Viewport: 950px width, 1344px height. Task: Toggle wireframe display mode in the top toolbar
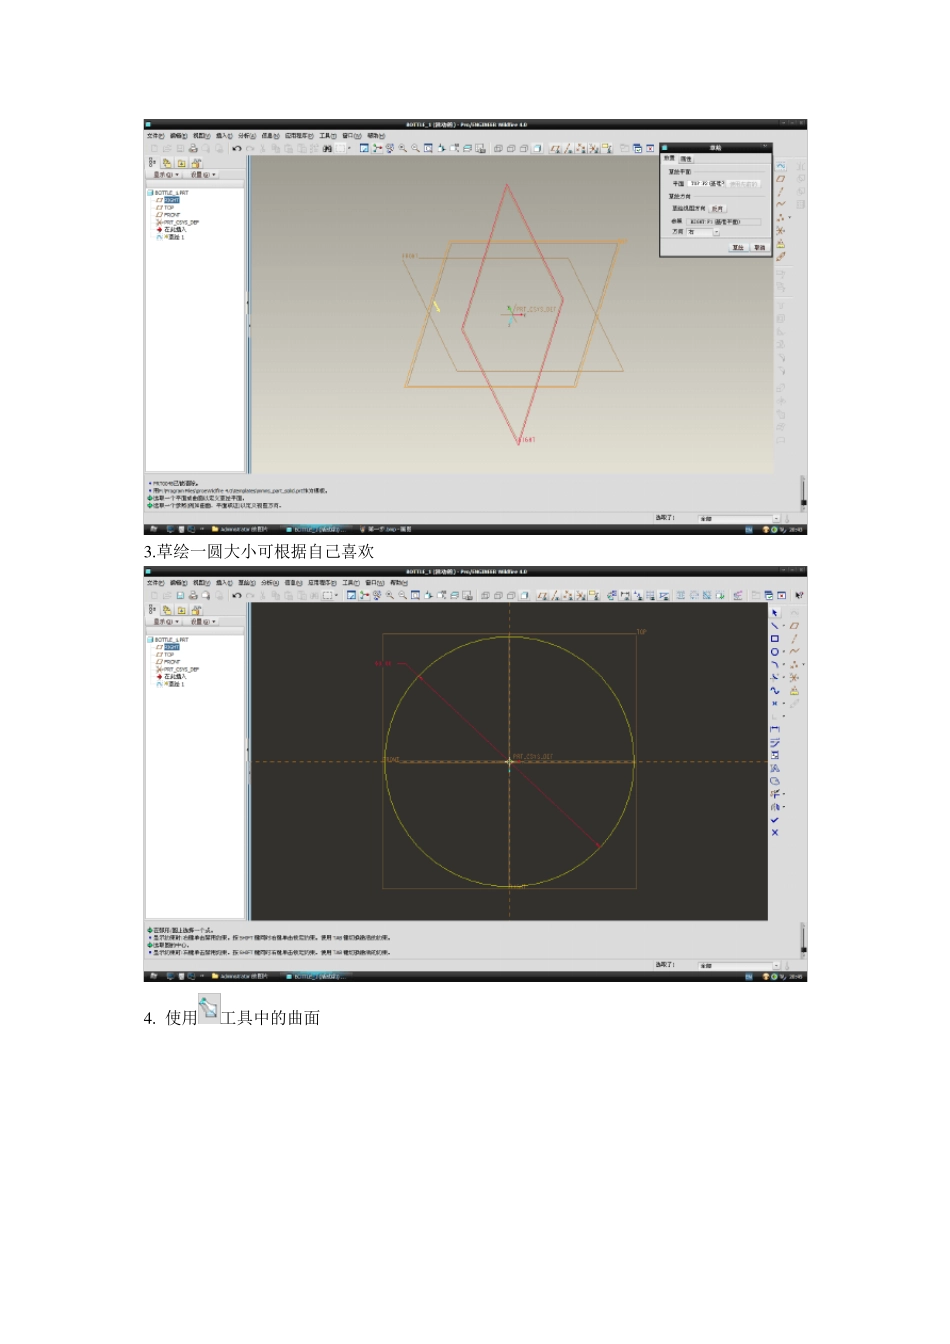[498, 148]
